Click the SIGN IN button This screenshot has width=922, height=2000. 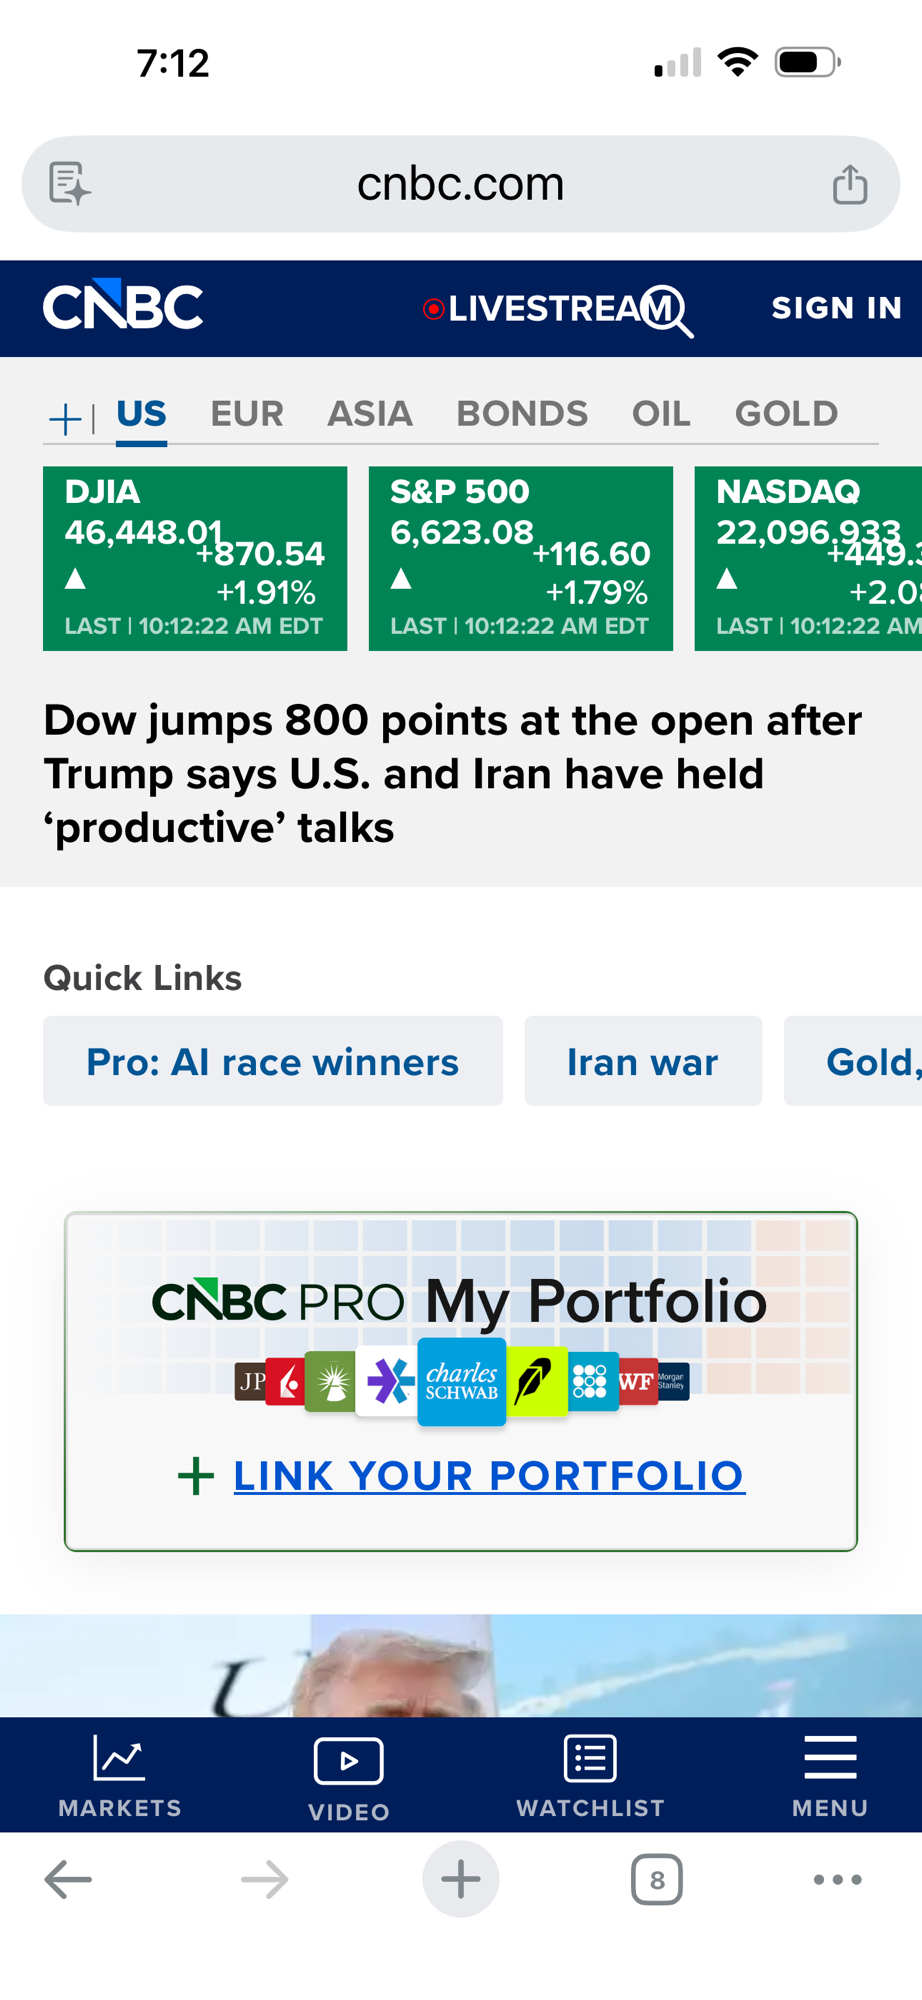[x=836, y=308]
